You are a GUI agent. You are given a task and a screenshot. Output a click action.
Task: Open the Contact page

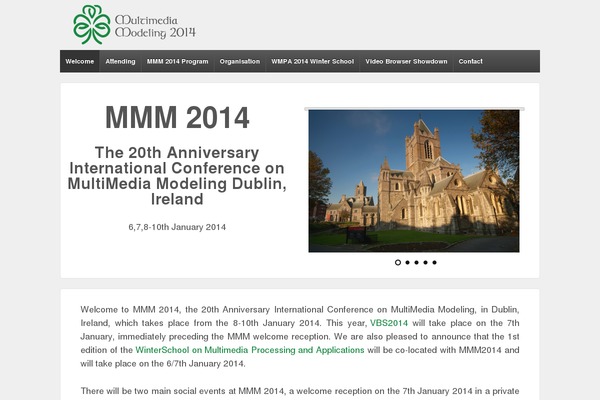point(470,62)
